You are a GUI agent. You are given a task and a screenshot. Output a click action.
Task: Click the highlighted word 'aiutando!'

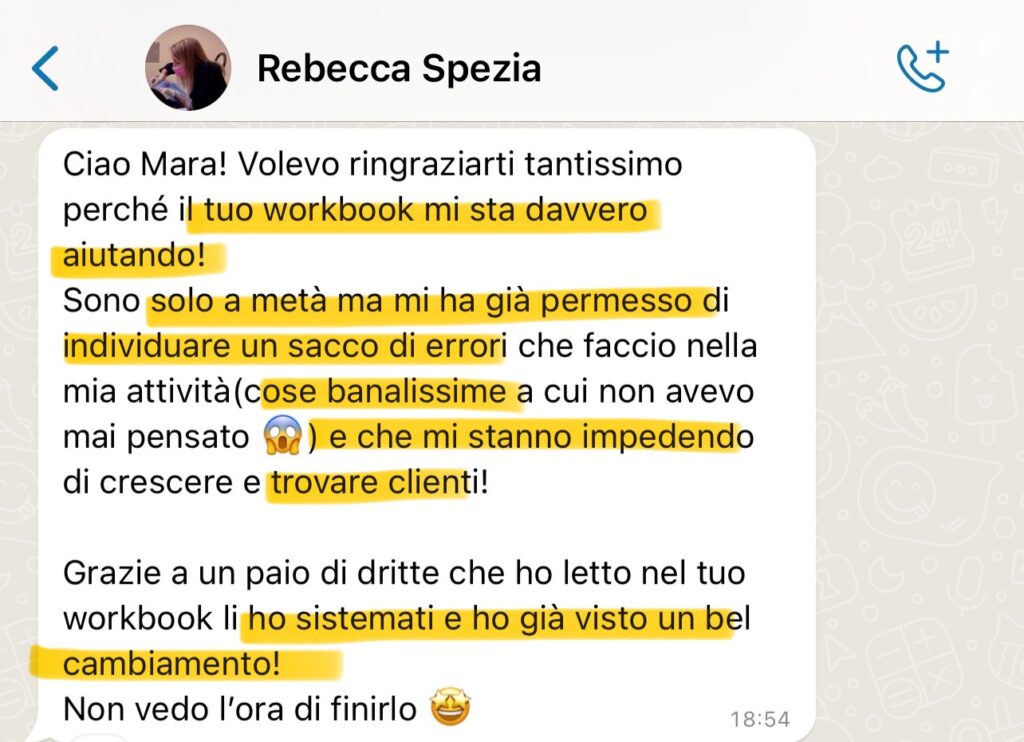(x=134, y=255)
